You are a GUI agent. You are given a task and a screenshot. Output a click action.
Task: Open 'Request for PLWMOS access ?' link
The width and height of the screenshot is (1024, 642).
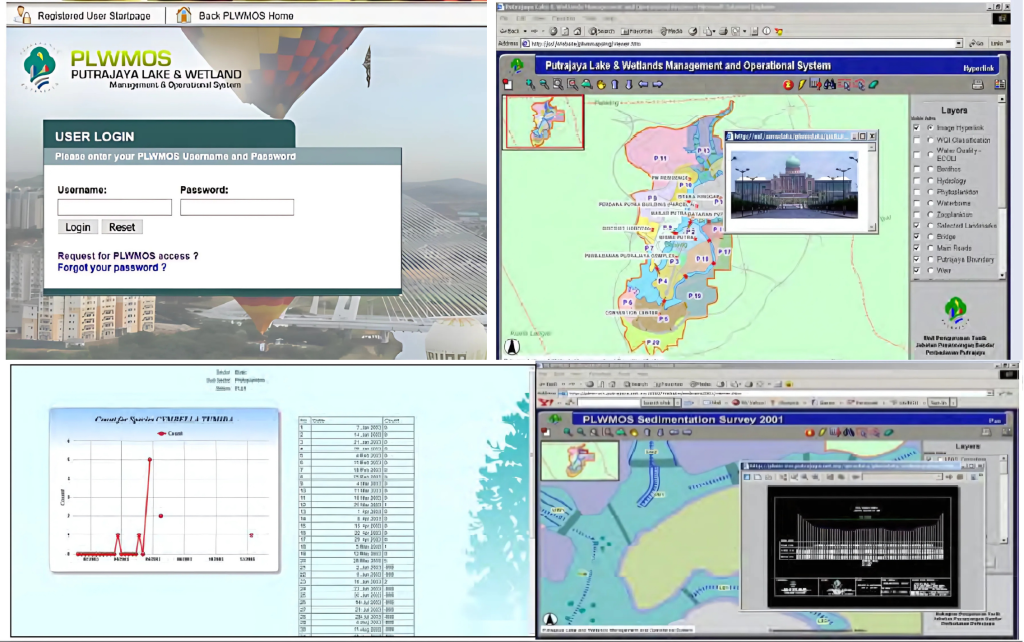[127, 256]
